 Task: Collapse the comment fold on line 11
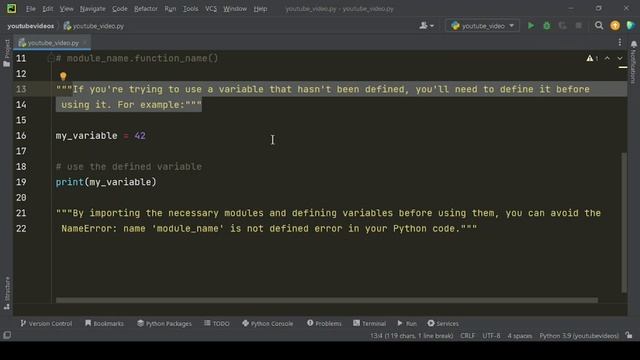point(51,58)
